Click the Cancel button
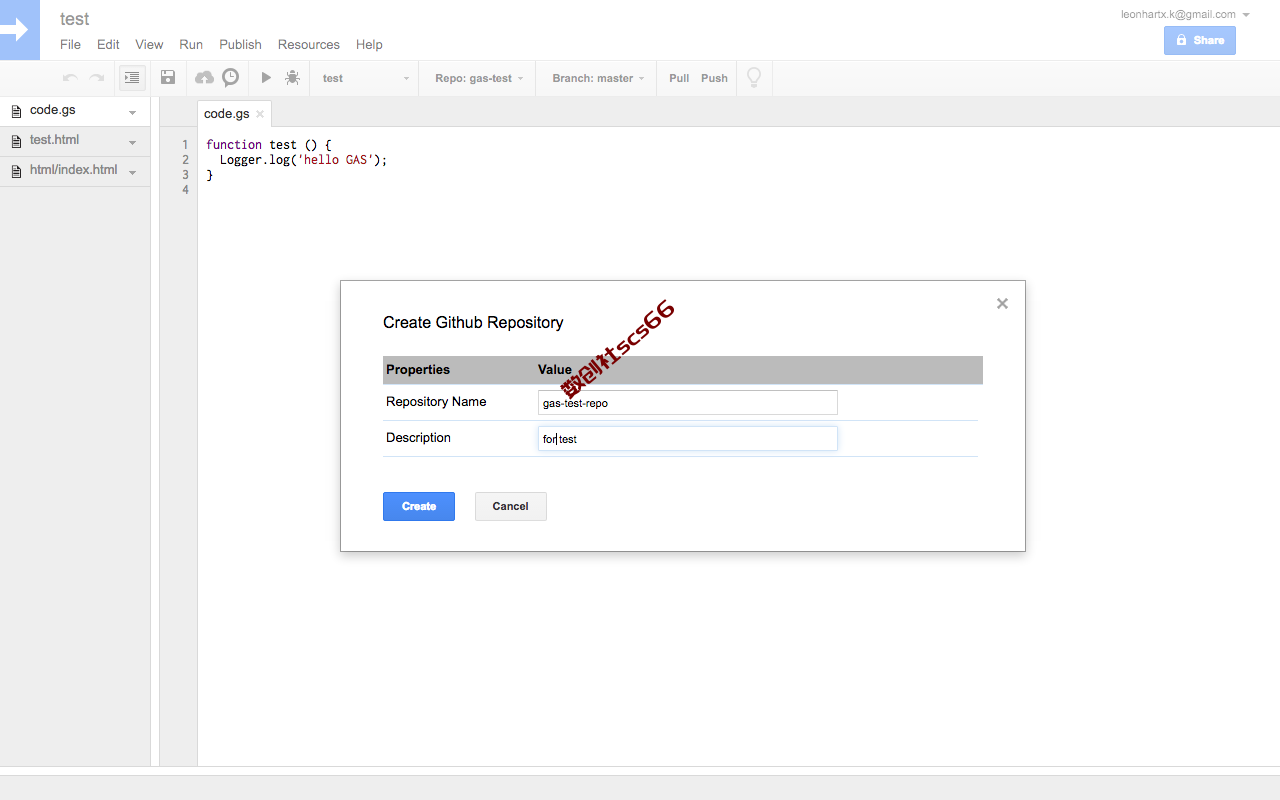The width and height of the screenshot is (1280, 800). [x=510, y=506]
